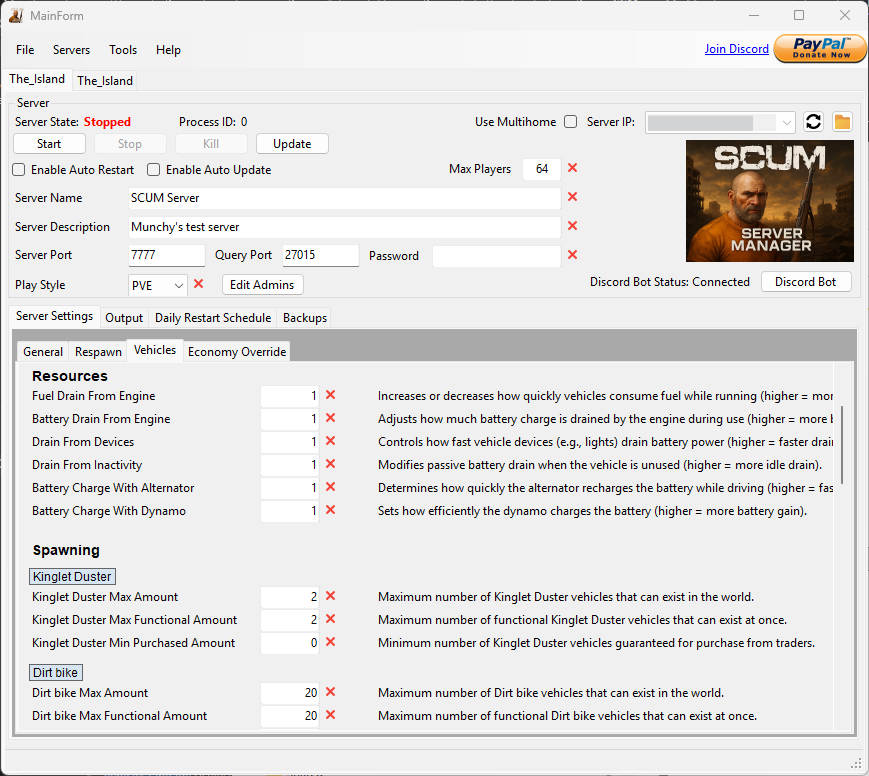Click the Server Name input field

344,198
